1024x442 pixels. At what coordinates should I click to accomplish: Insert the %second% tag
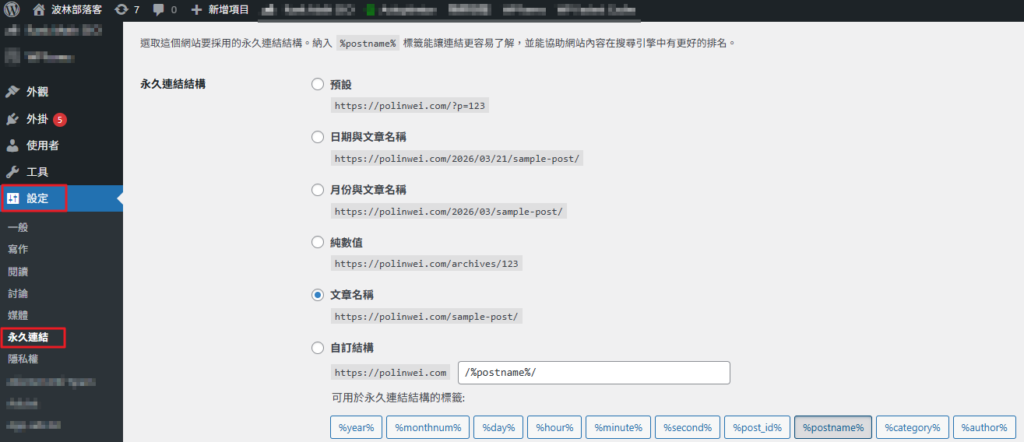coord(688,428)
